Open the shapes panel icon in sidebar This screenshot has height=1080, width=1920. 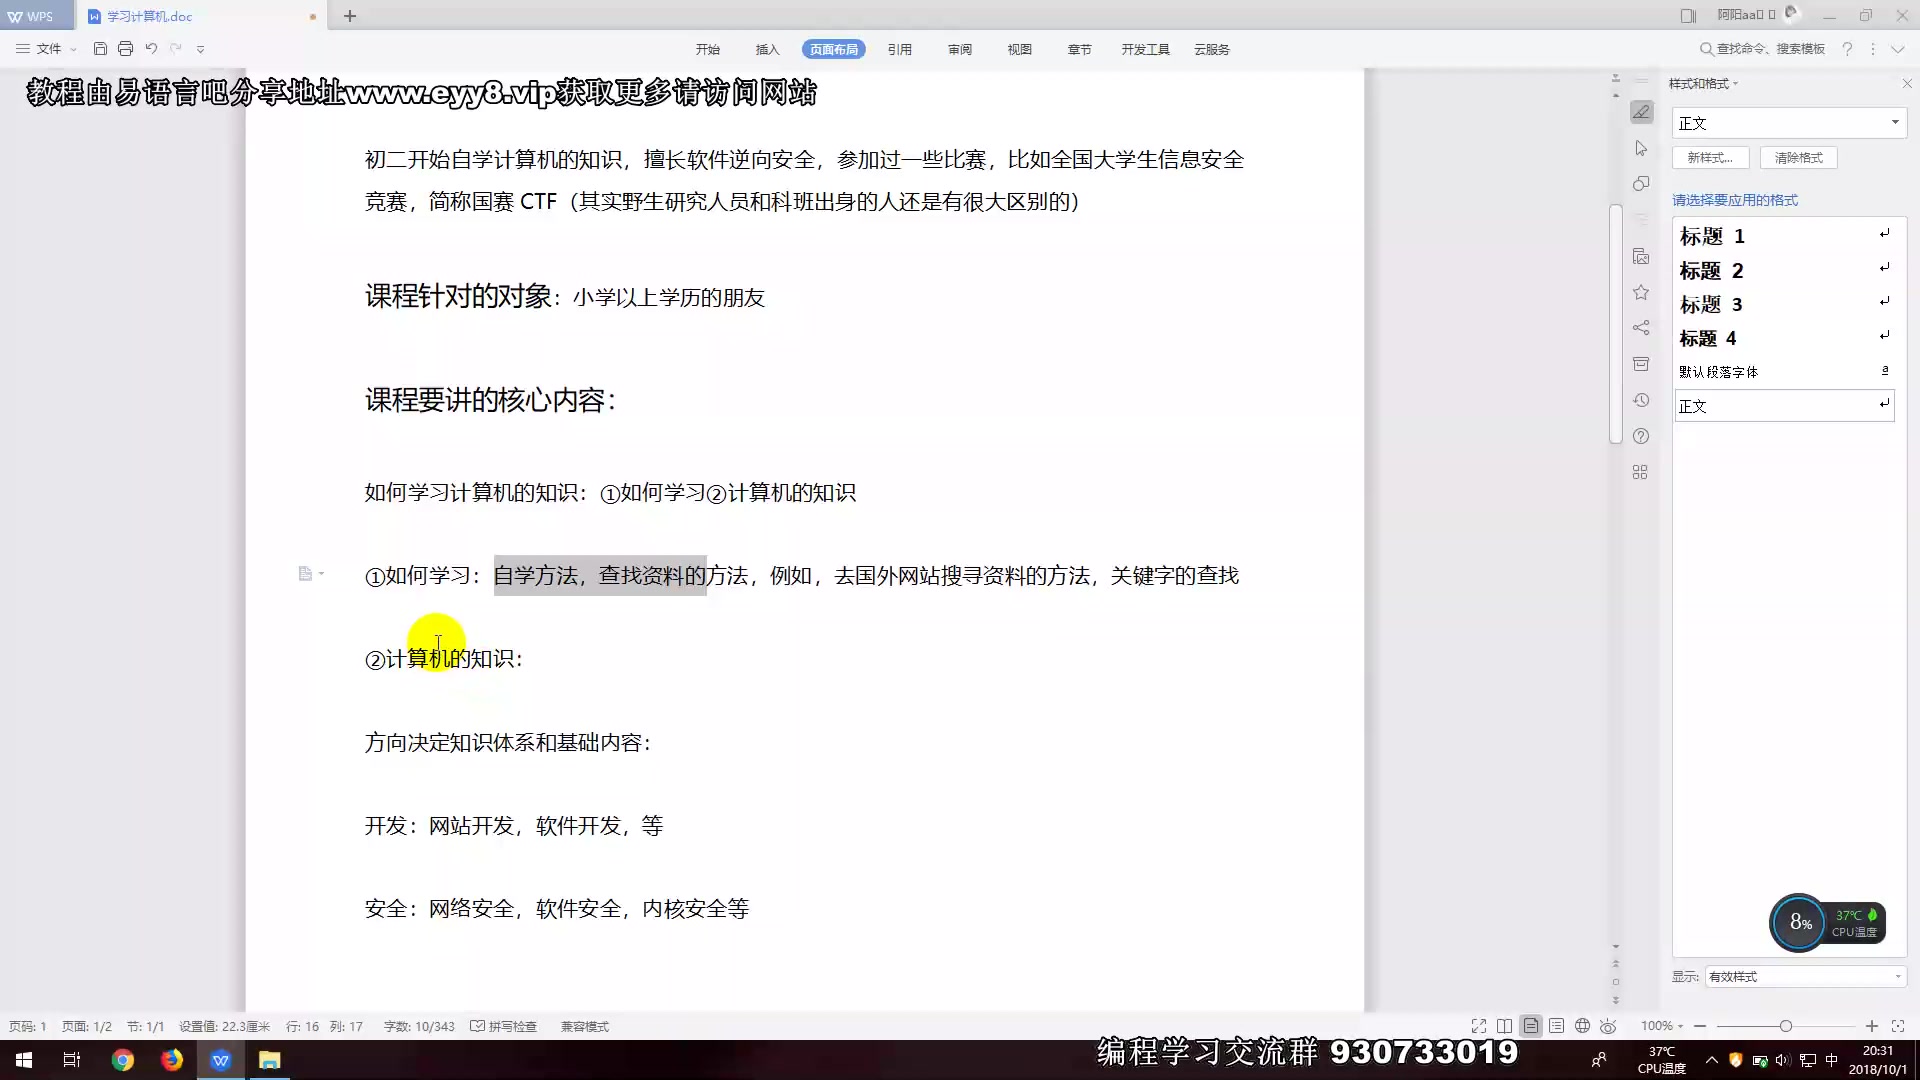click(x=1641, y=184)
